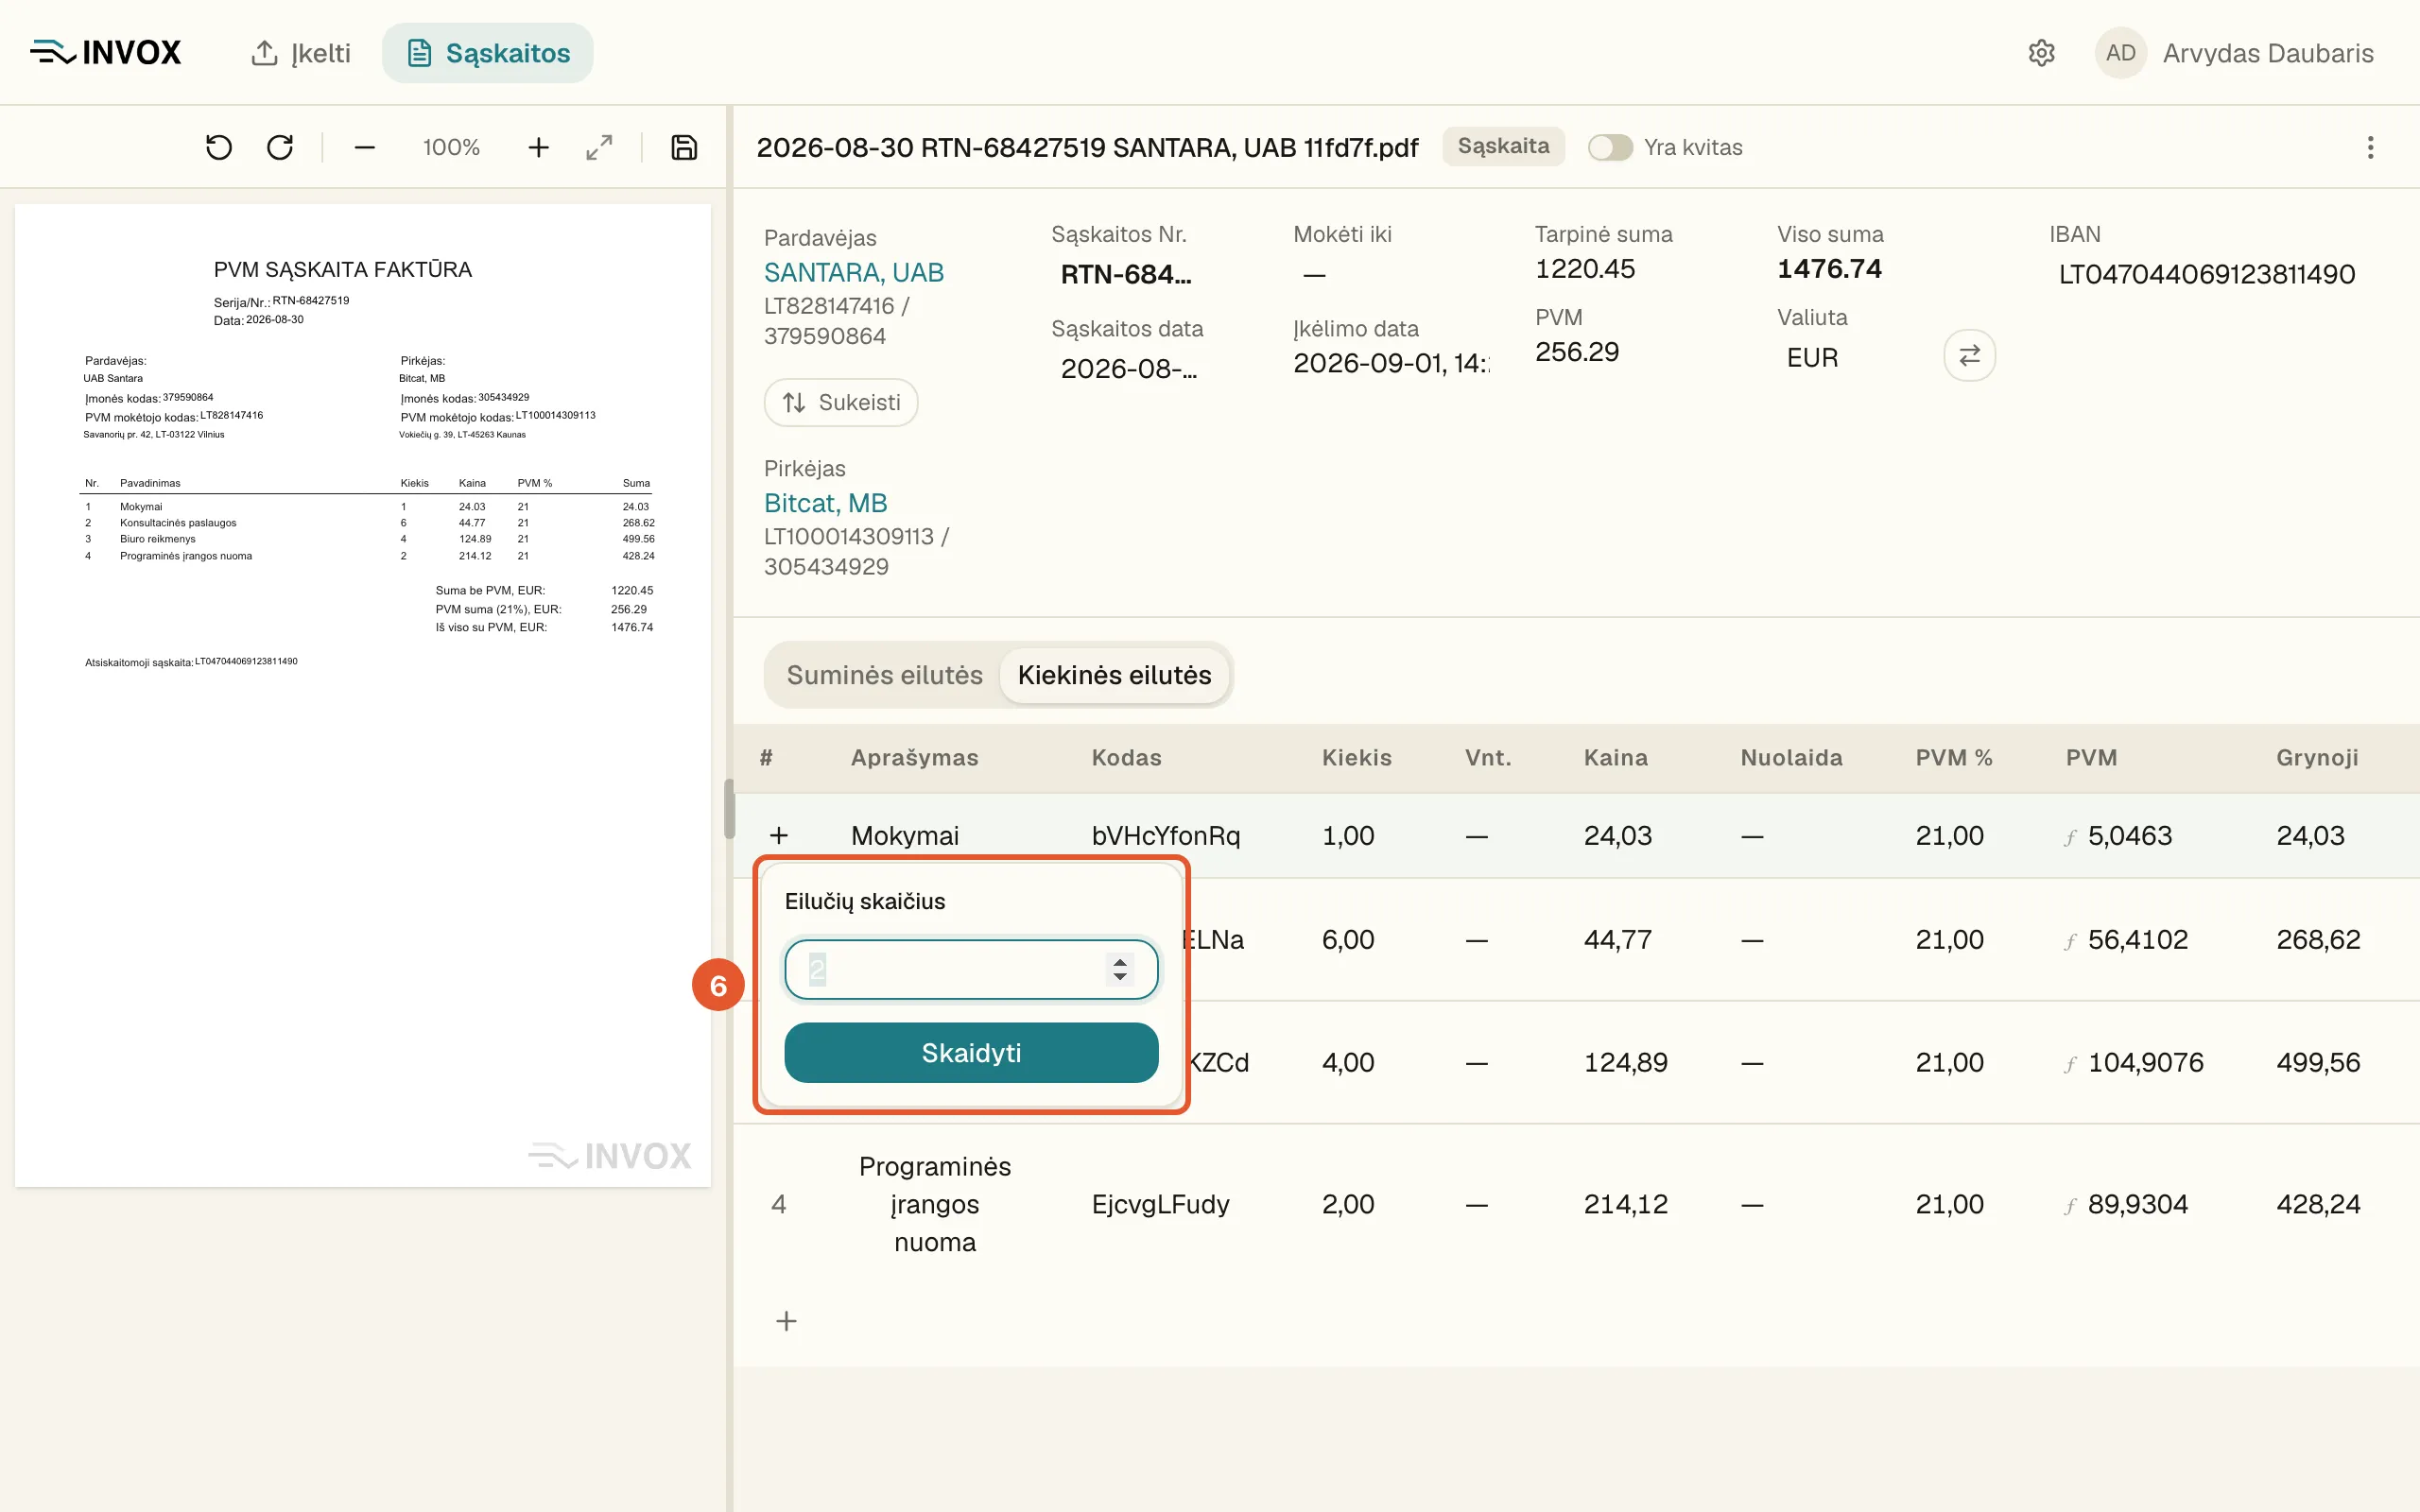Click the AD user avatar

(x=2120, y=53)
